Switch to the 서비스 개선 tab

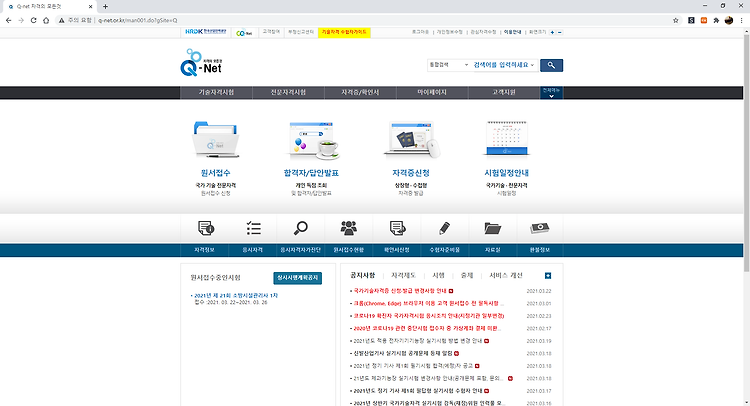[506, 275]
